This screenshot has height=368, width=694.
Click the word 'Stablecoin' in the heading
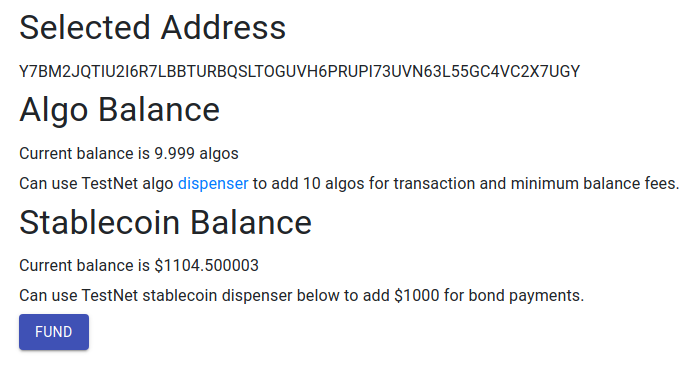100,222
